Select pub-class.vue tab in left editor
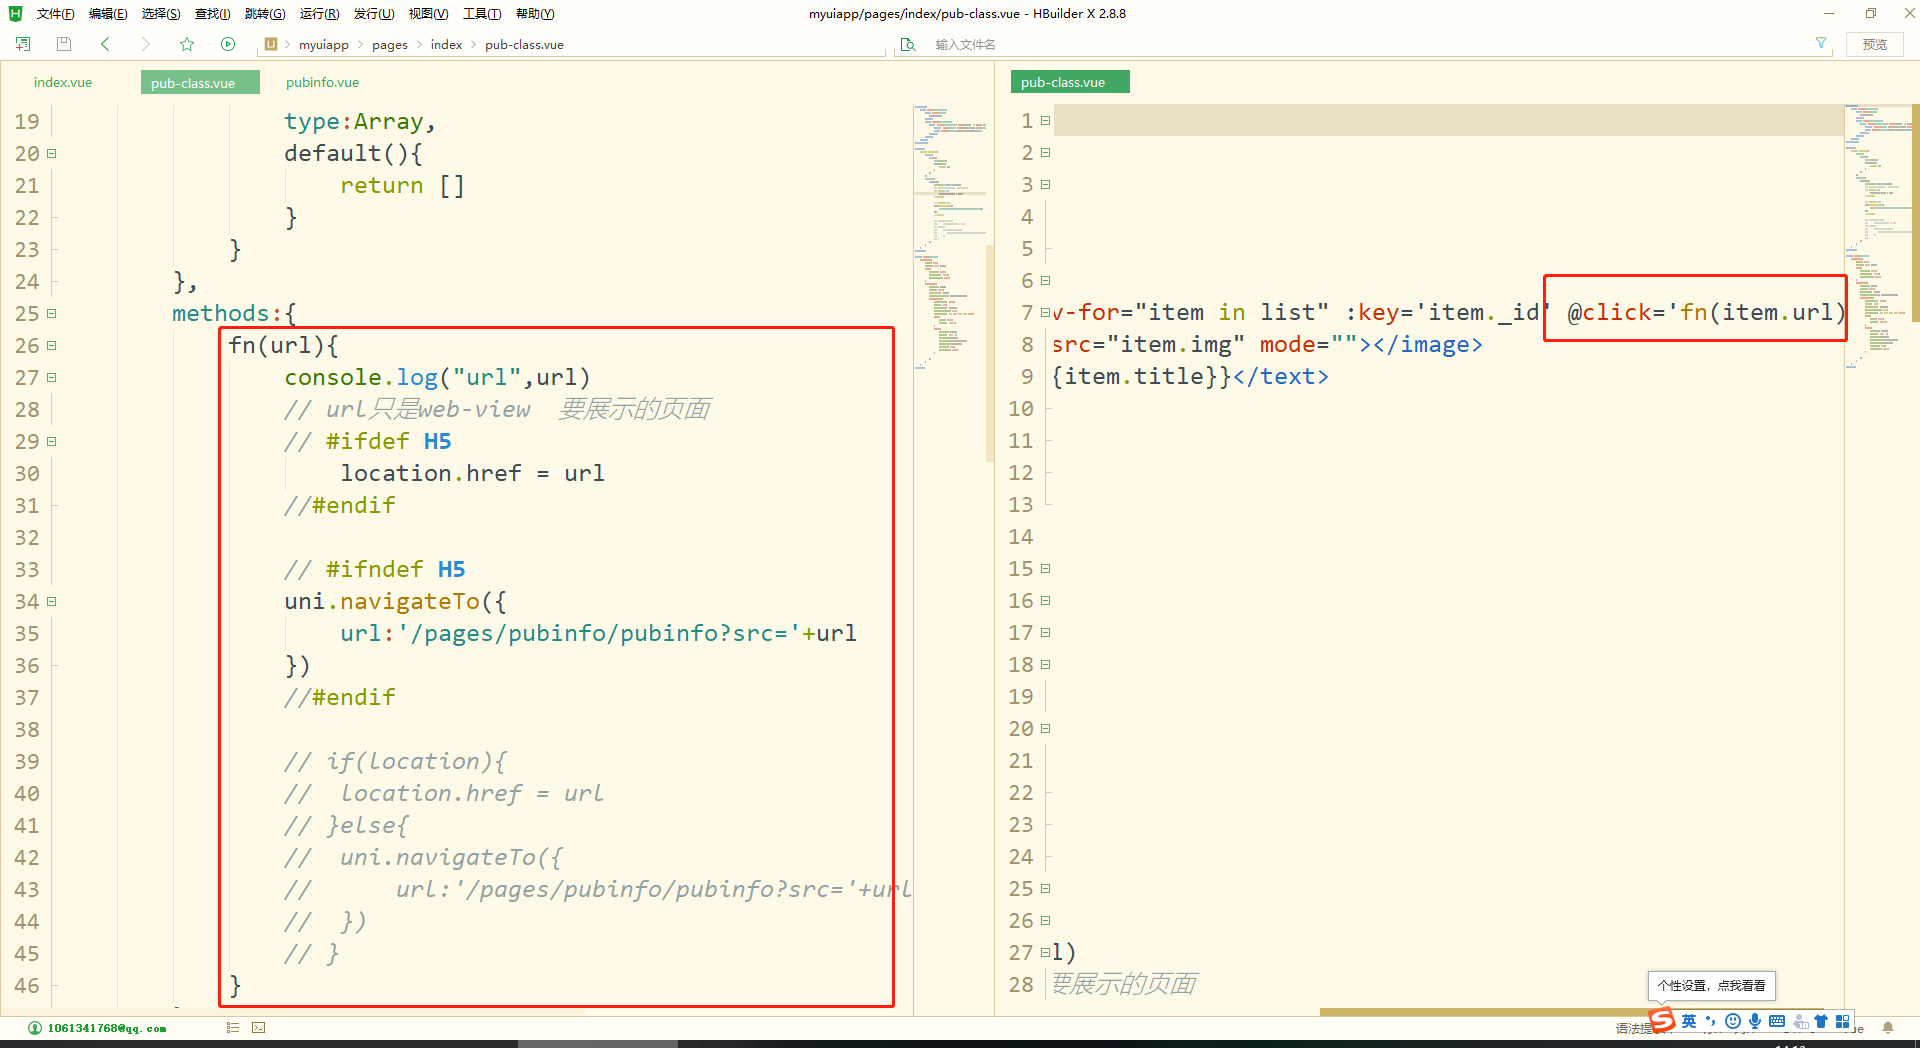 (200, 82)
